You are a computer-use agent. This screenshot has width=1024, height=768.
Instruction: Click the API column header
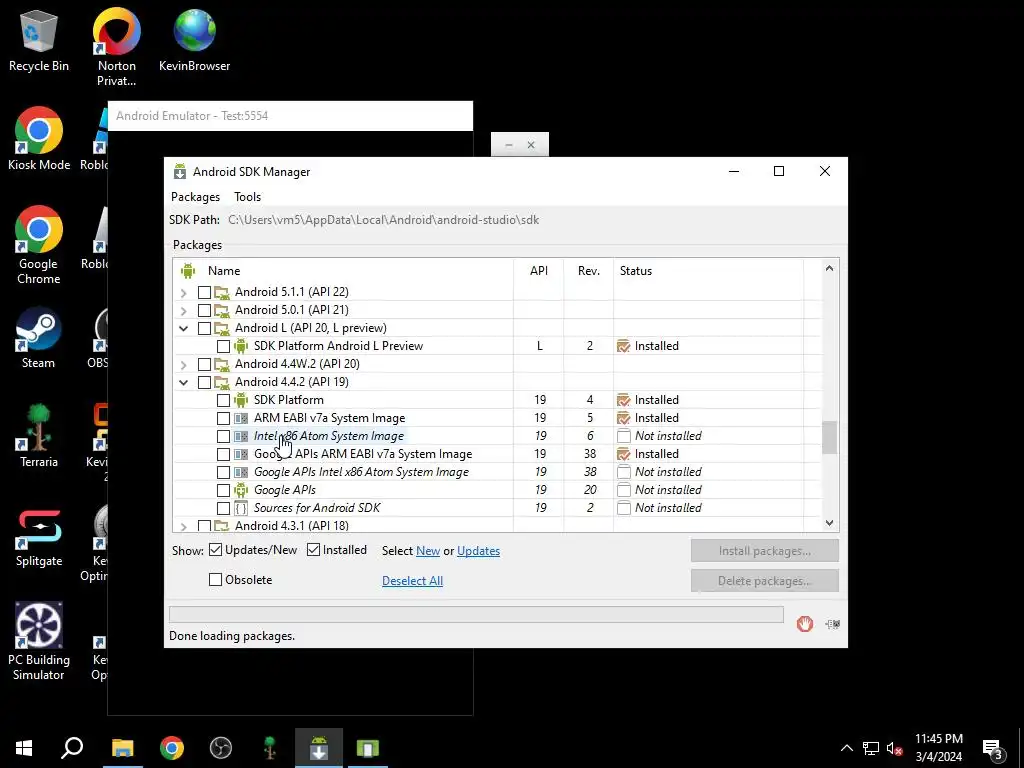click(539, 270)
